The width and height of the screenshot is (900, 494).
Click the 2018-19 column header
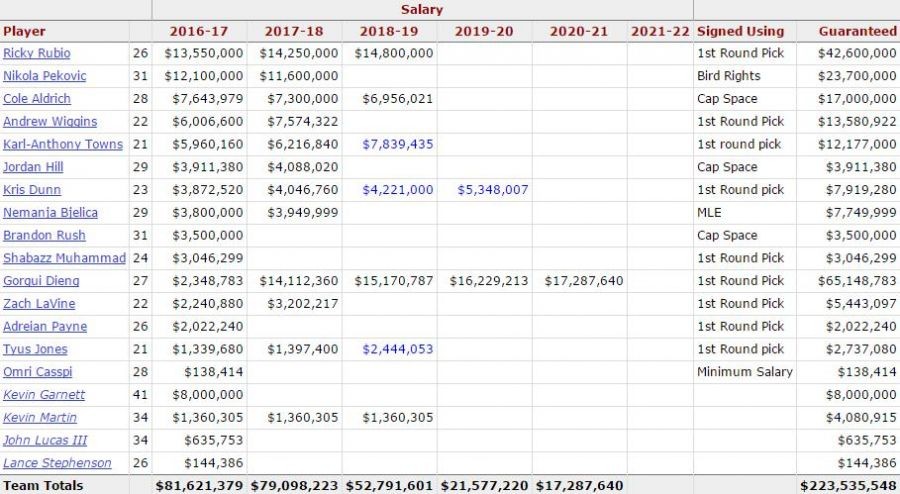(x=389, y=32)
